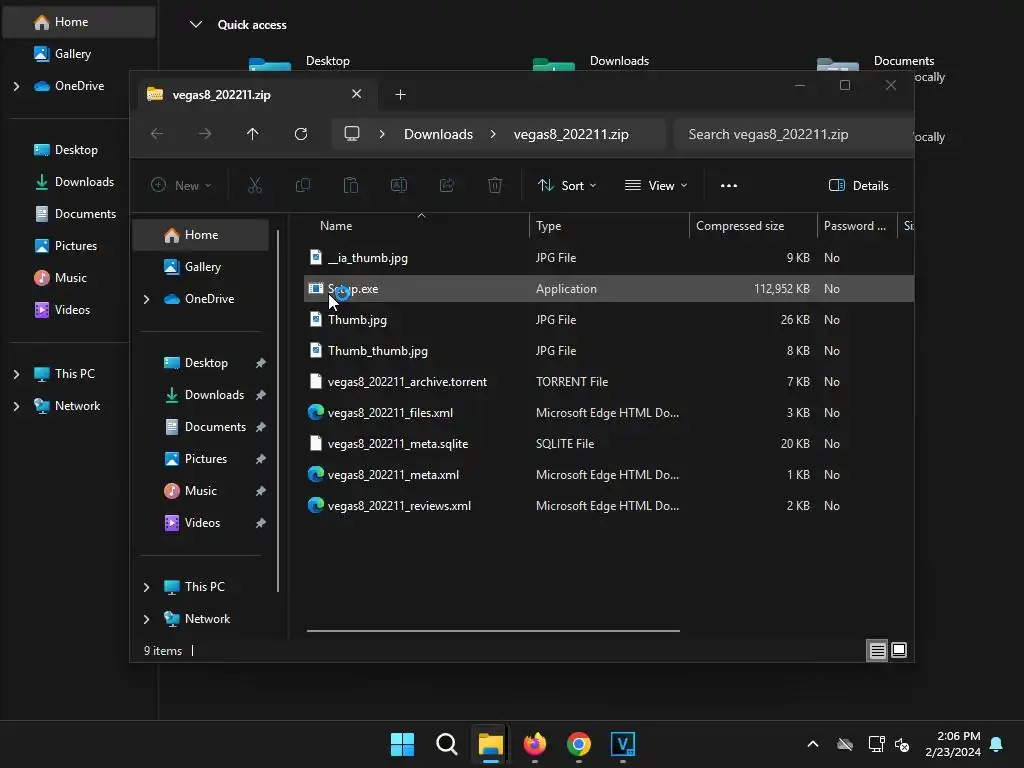Open the Sort dropdown menu
Viewport: 1024px width, 768px height.
(x=567, y=185)
